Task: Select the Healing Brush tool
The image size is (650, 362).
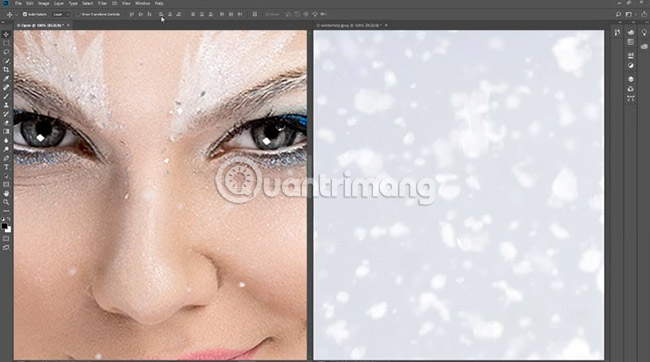Action: click(x=6, y=87)
